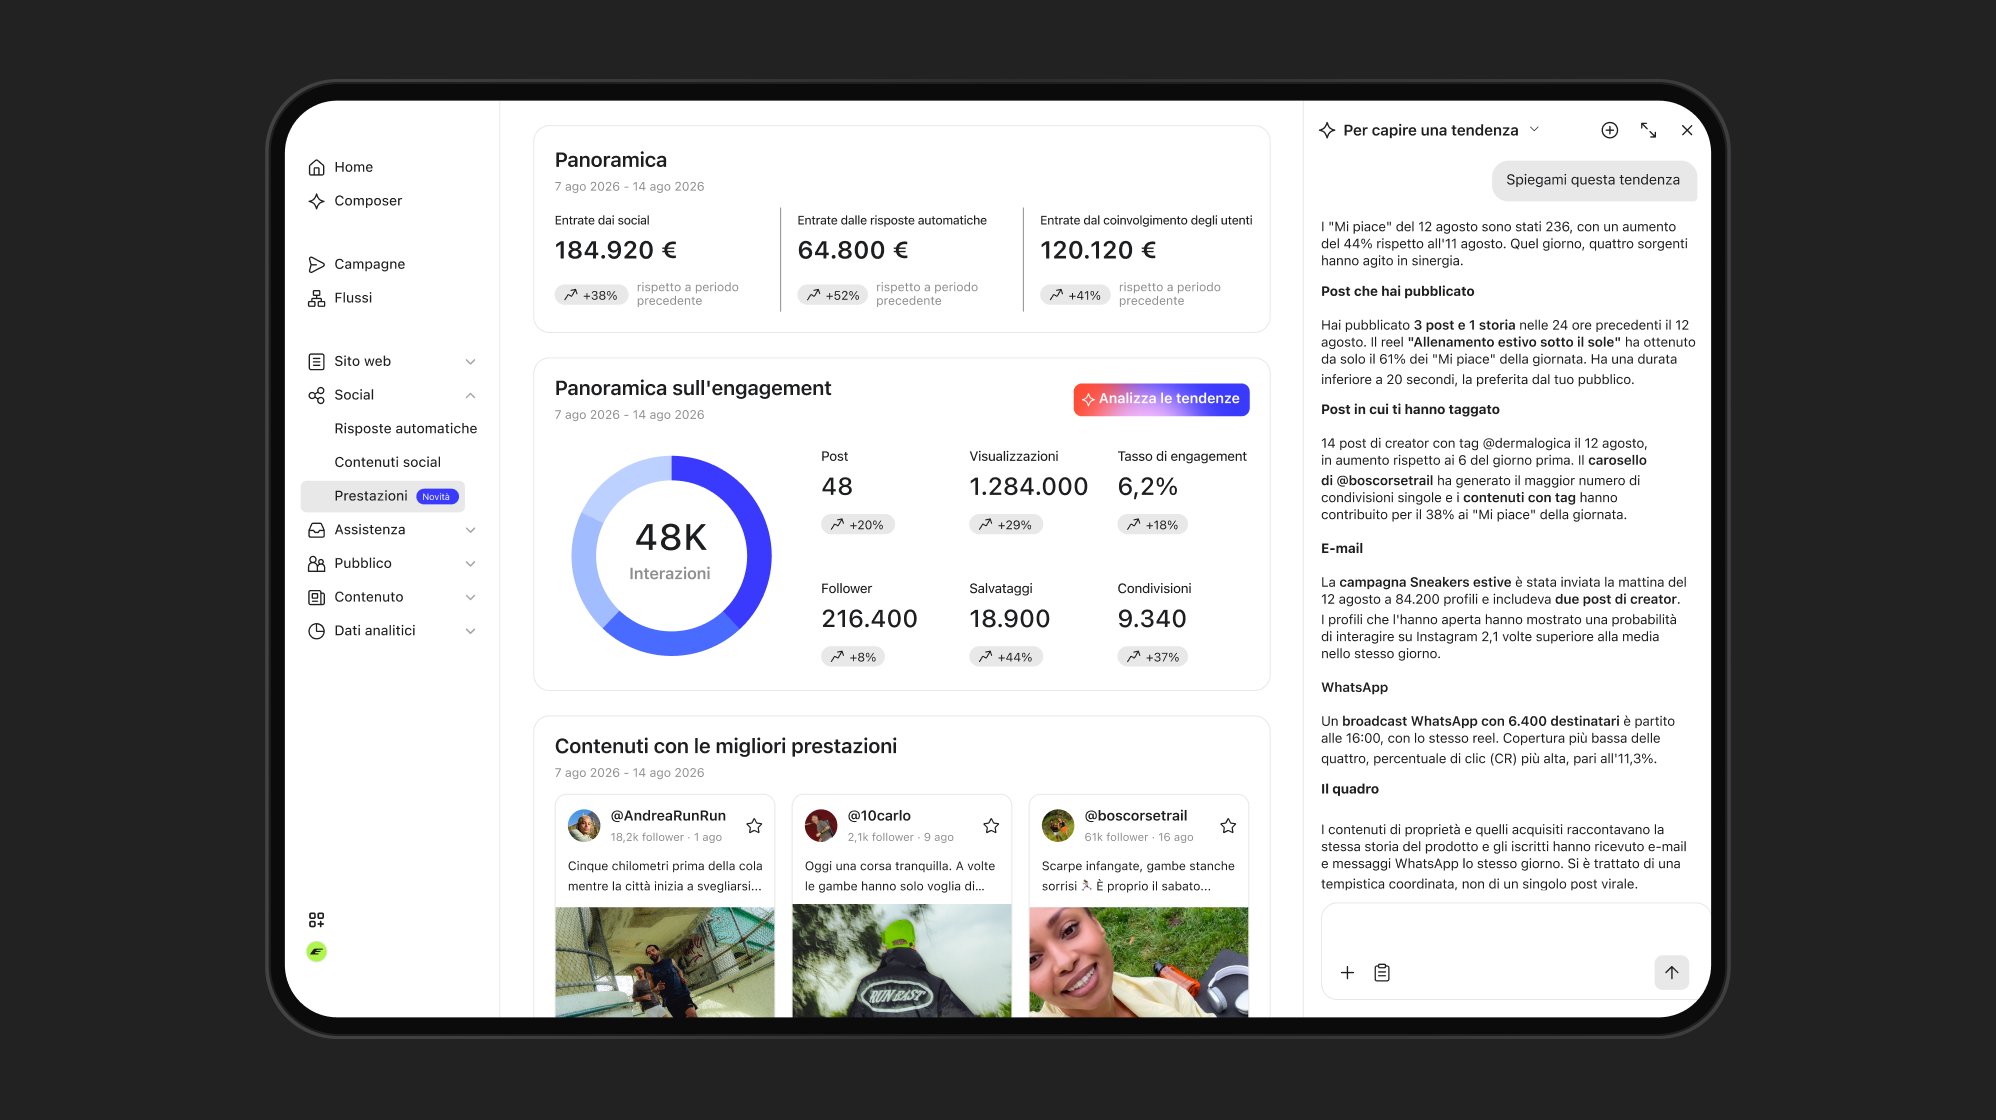1996x1120 pixels.
Task: Click the +44% Salvataggi trend badge
Action: pos(1005,657)
